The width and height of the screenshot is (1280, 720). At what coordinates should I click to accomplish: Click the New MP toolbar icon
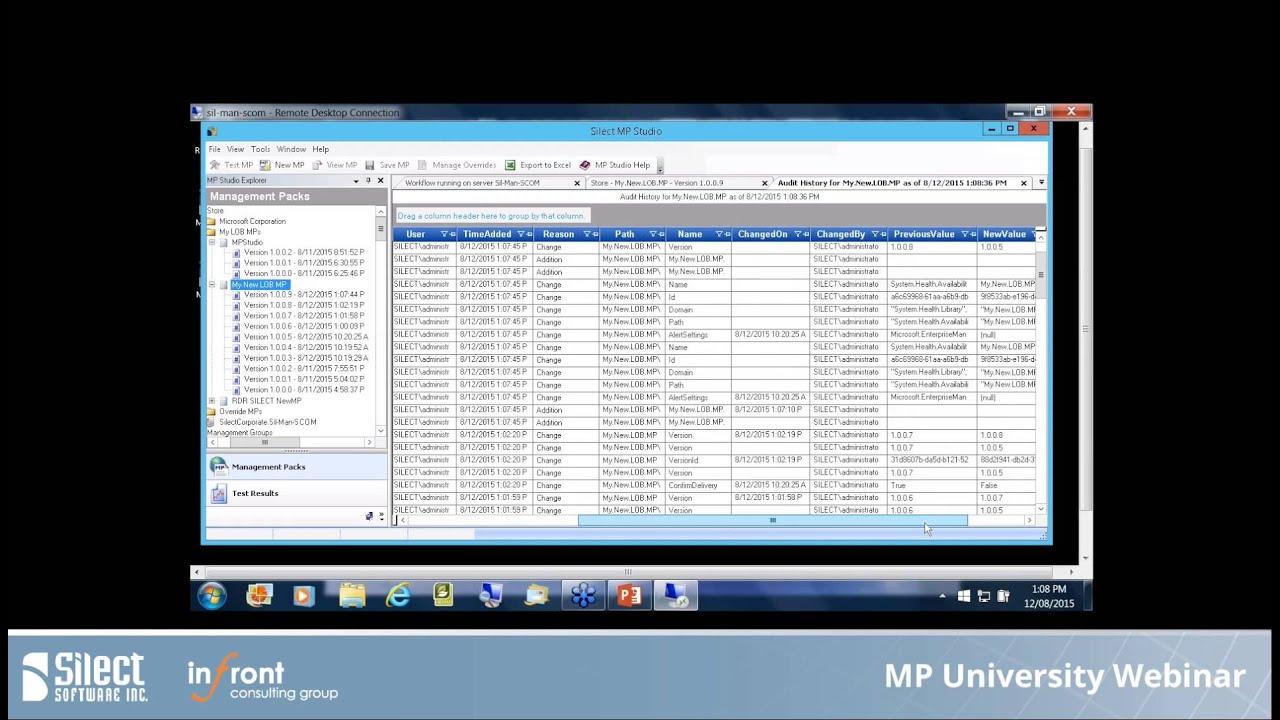click(x=265, y=165)
